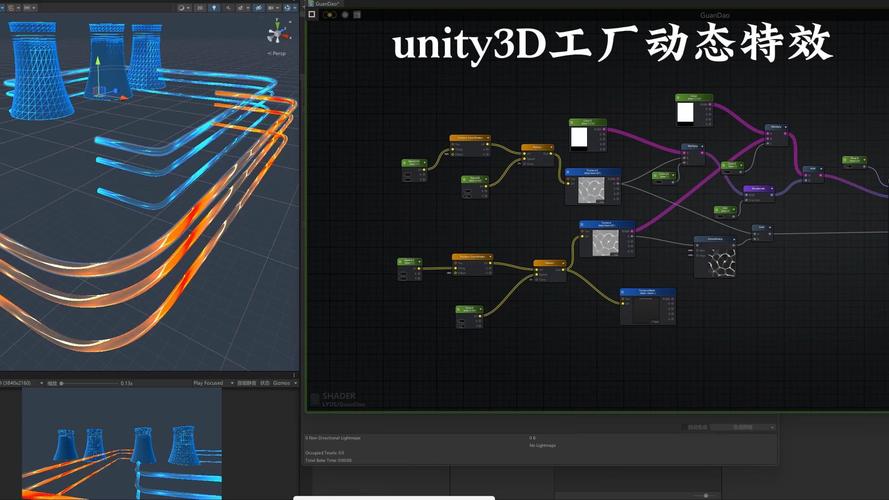The height and width of the screenshot is (500, 889).
Task: Click the 'Total Bake Time' text
Action: [x=328, y=460]
